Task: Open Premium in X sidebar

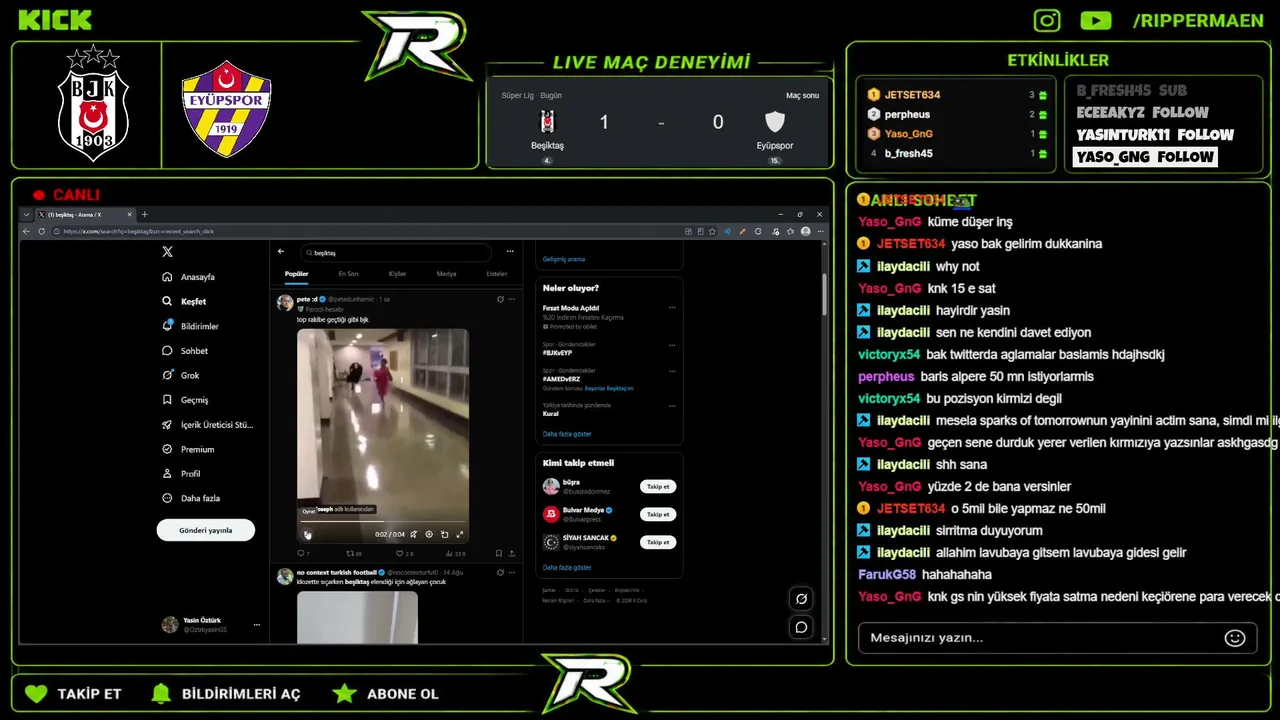Action: 188,449
